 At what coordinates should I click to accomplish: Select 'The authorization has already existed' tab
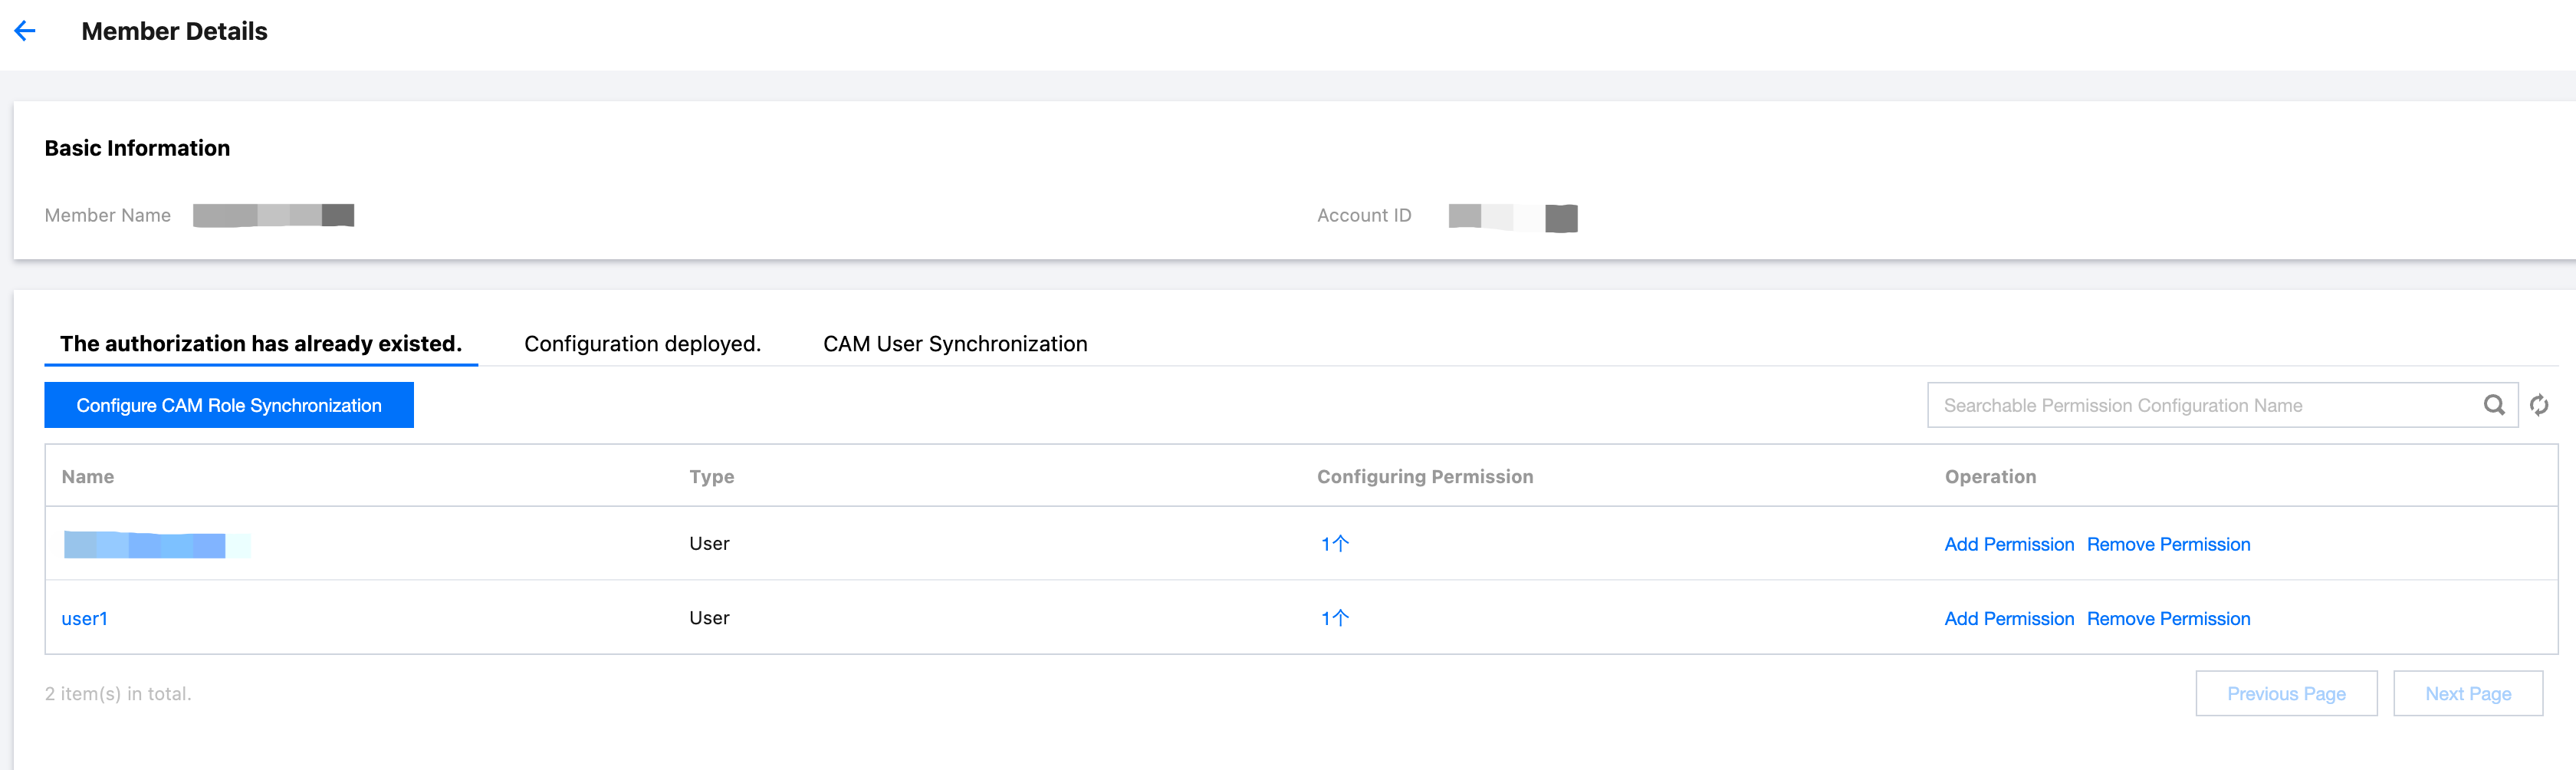(x=260, y=344)
